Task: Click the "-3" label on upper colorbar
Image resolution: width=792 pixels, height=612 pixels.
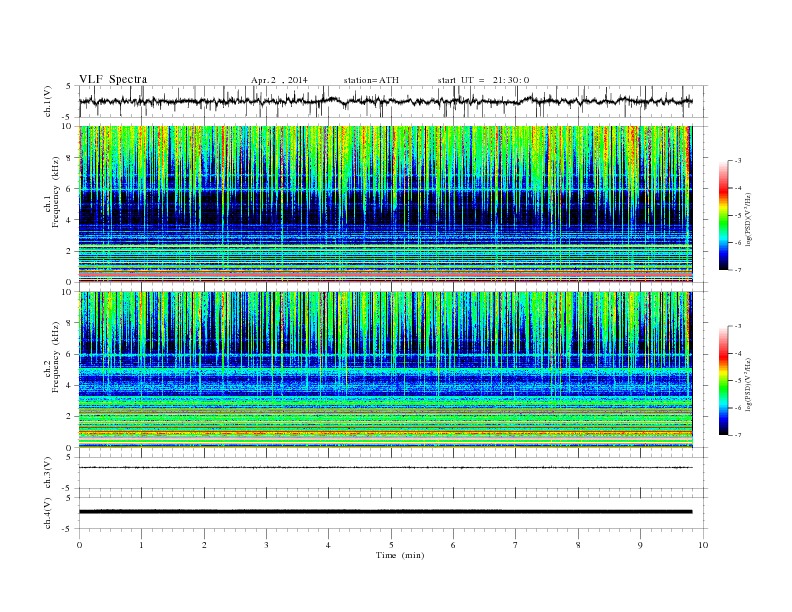Action: click(x=738, y=161)
